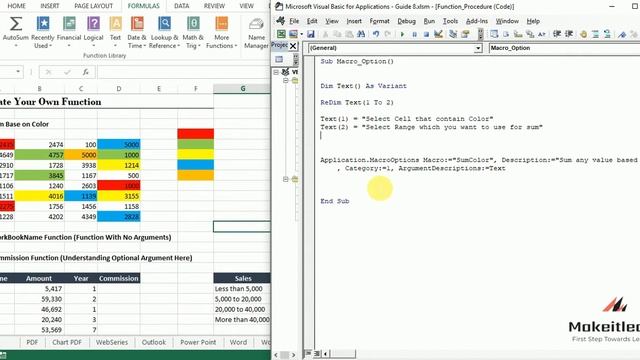Image resolution: width=640 pixels, height=360 pixels.
Task: Switch to Full Module View at code window bottom
Action: (x=317, y=353)
